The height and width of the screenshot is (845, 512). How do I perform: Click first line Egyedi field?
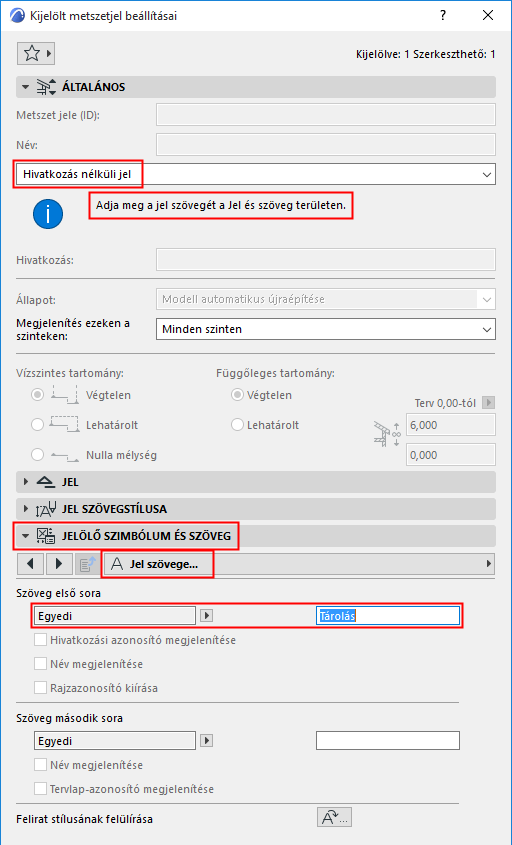point(115,615)
